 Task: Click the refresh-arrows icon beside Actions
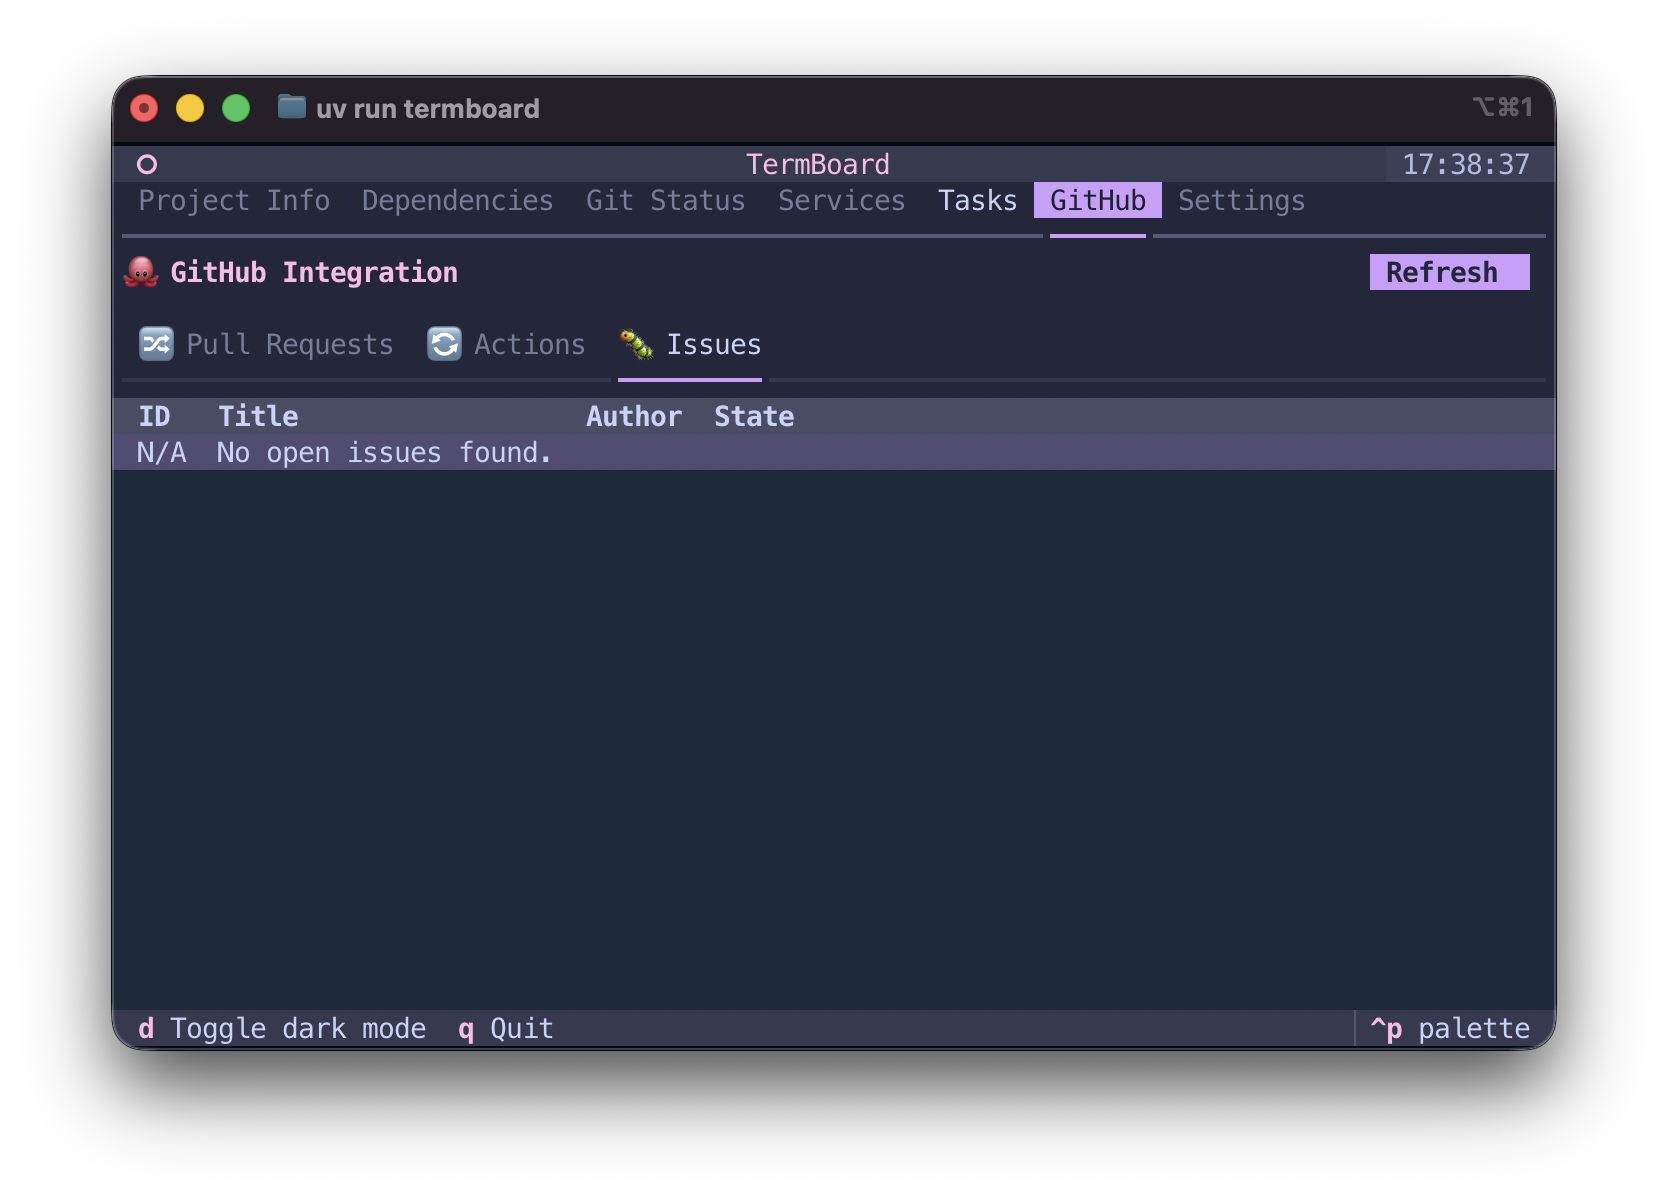(444, 344)
